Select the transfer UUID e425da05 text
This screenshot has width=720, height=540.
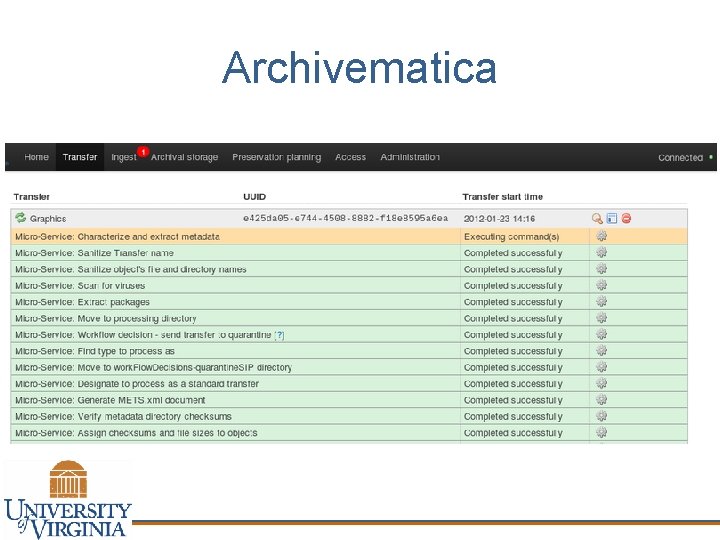[x=345, y=218]
